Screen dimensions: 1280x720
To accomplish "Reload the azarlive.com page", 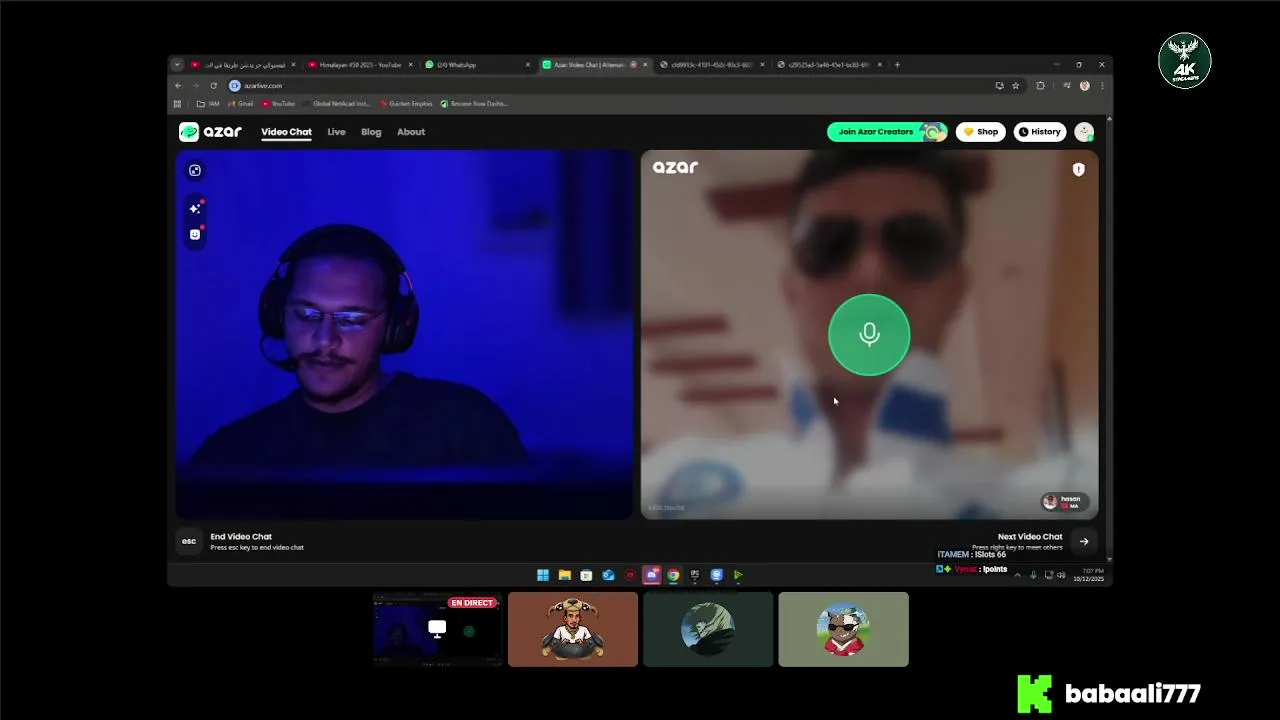I will (213, 86).
